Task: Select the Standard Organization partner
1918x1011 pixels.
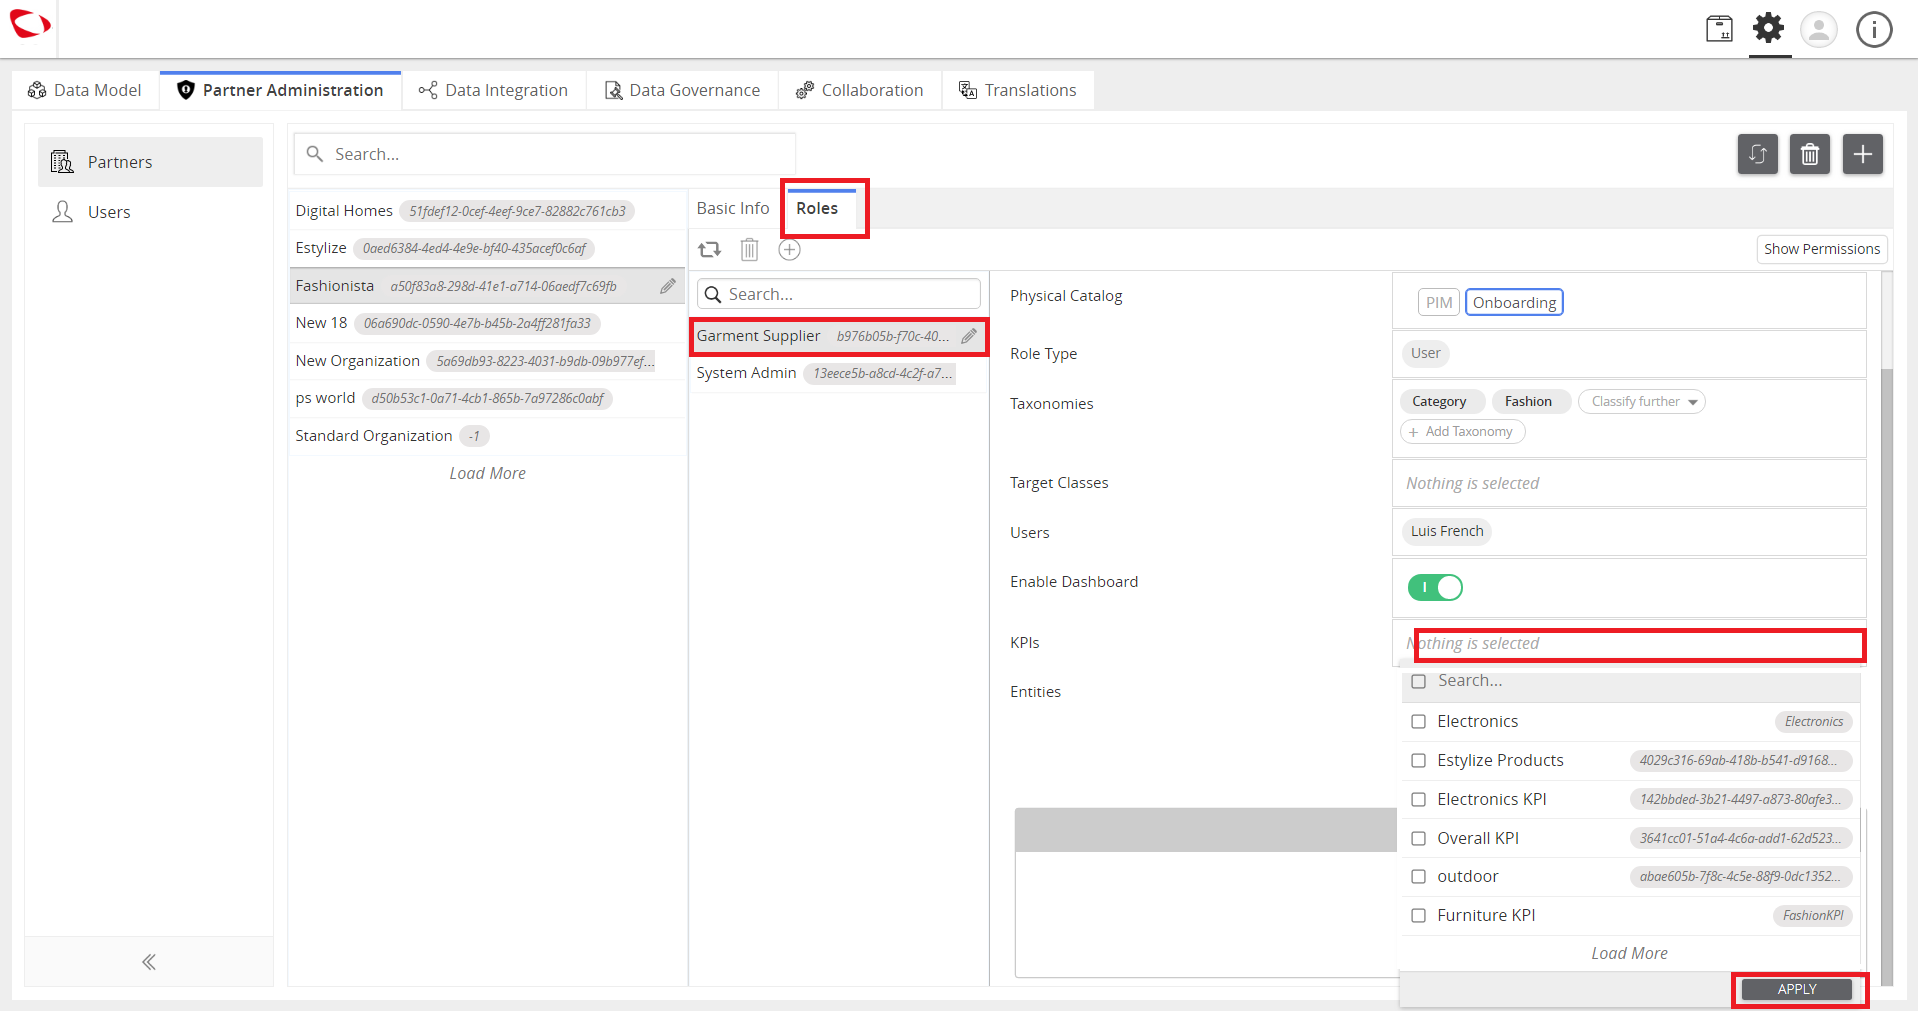Action: [x=487, y=436]
